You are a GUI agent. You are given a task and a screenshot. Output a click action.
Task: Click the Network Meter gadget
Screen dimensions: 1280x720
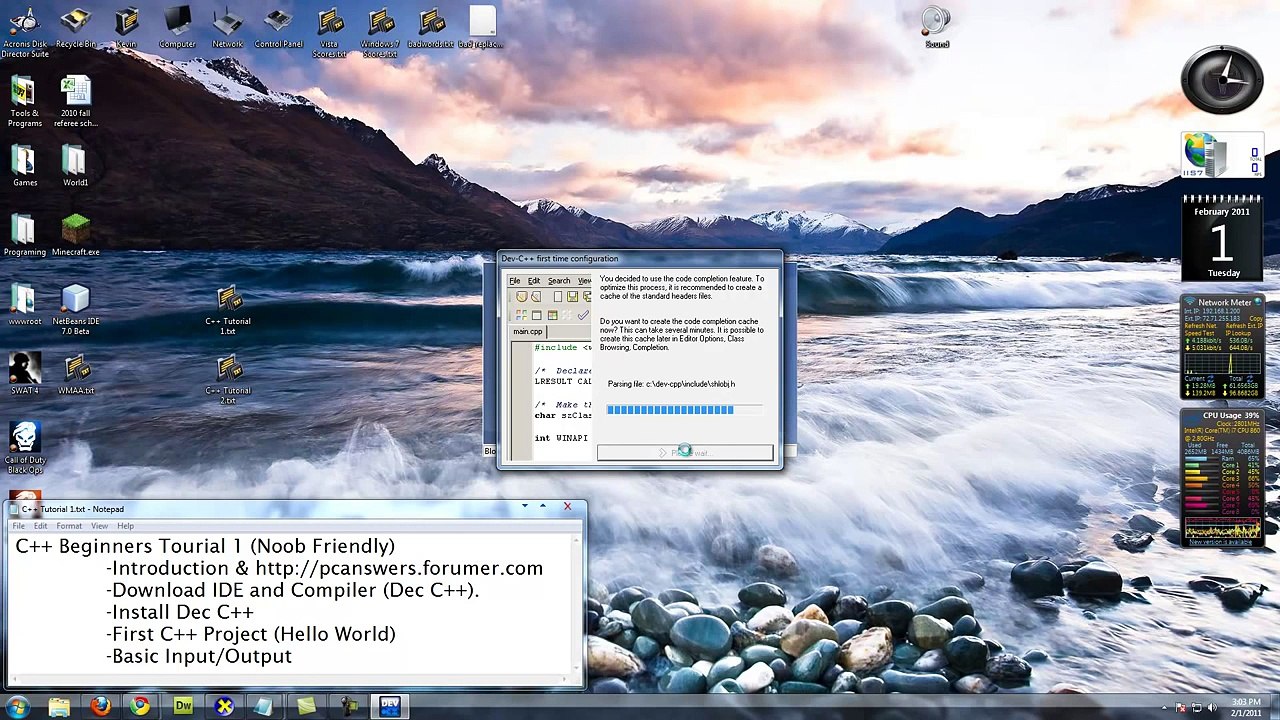click(x=1222, y=350)
